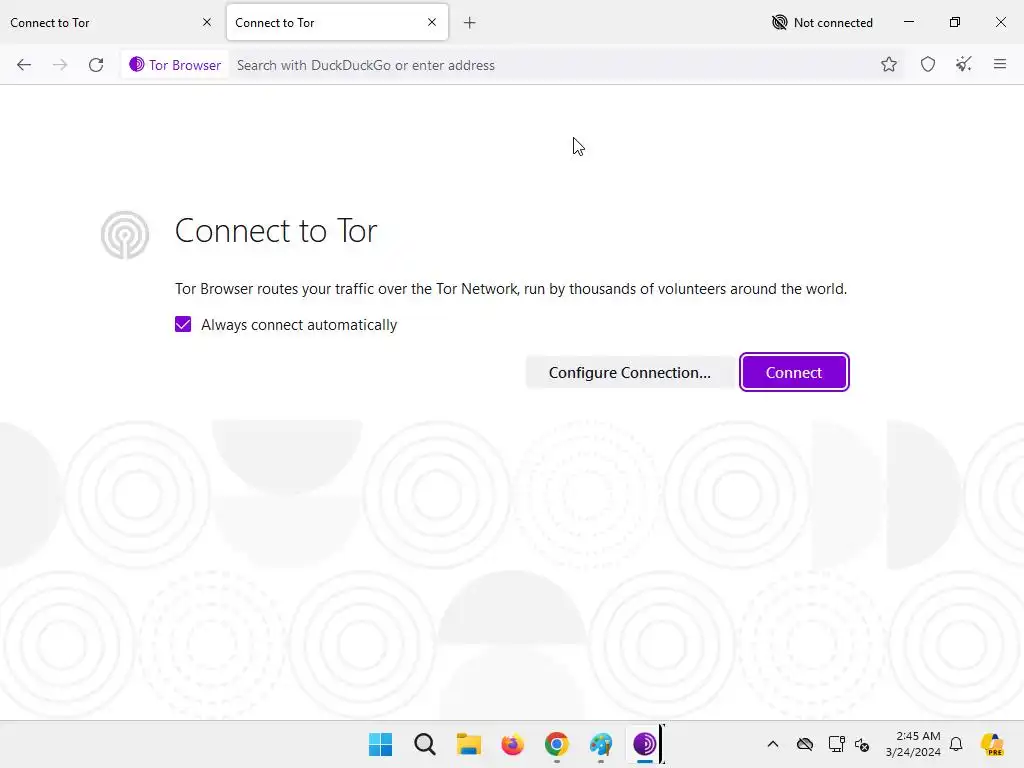The height and width of the screenshot is (768, 1024).
Task: Click the forward navigation arrow
Action: click(x=60, y=65)
